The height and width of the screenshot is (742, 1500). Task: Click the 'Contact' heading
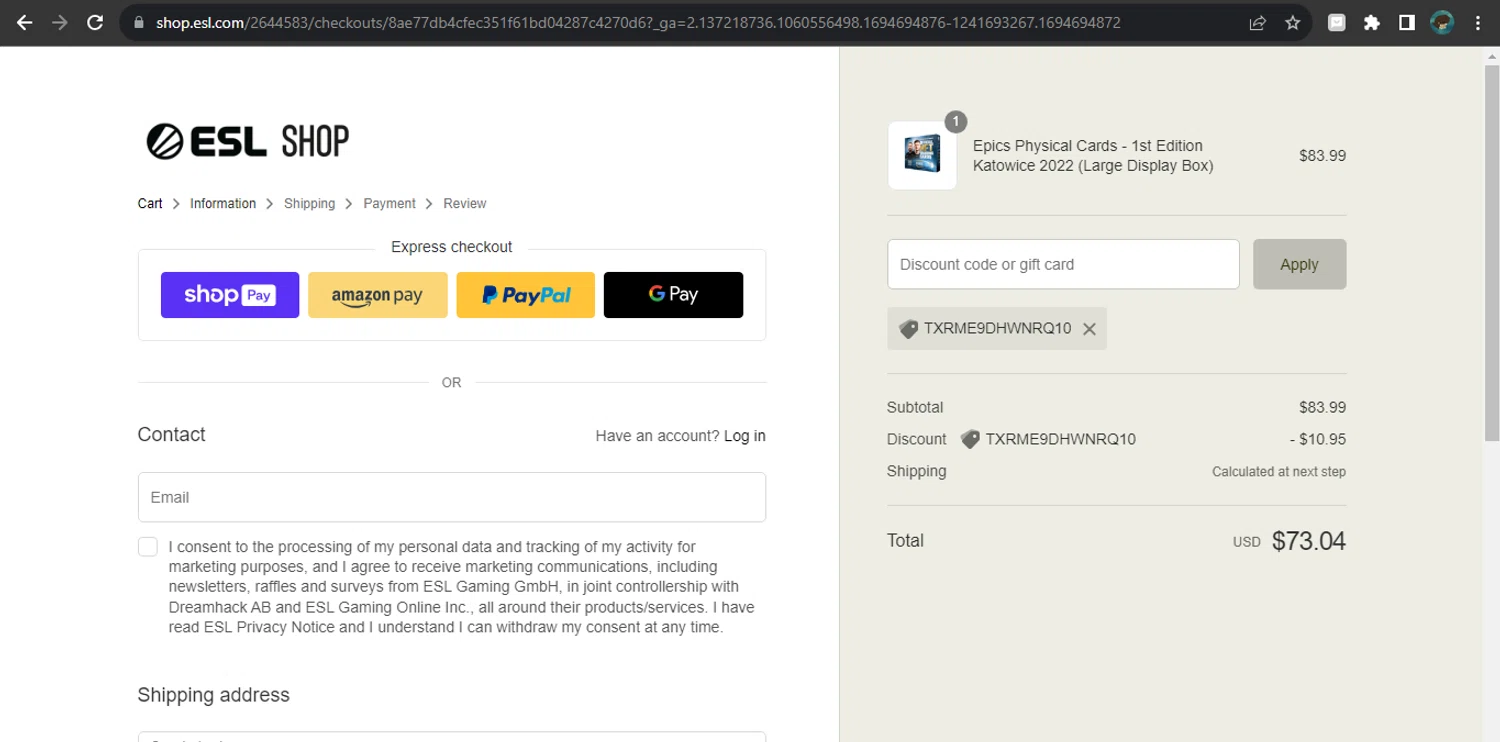click(x=172, y=435)
